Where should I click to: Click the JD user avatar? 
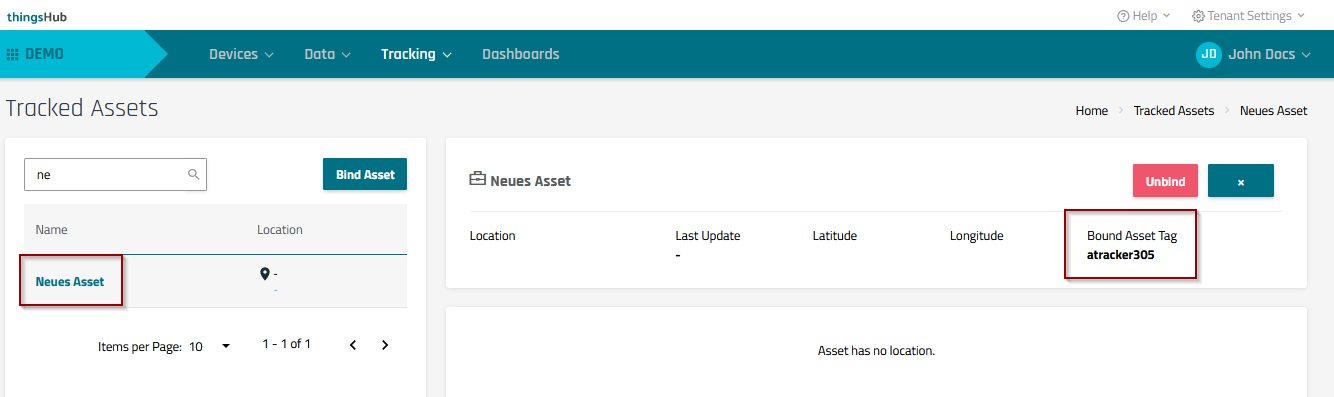(1209, 54)
